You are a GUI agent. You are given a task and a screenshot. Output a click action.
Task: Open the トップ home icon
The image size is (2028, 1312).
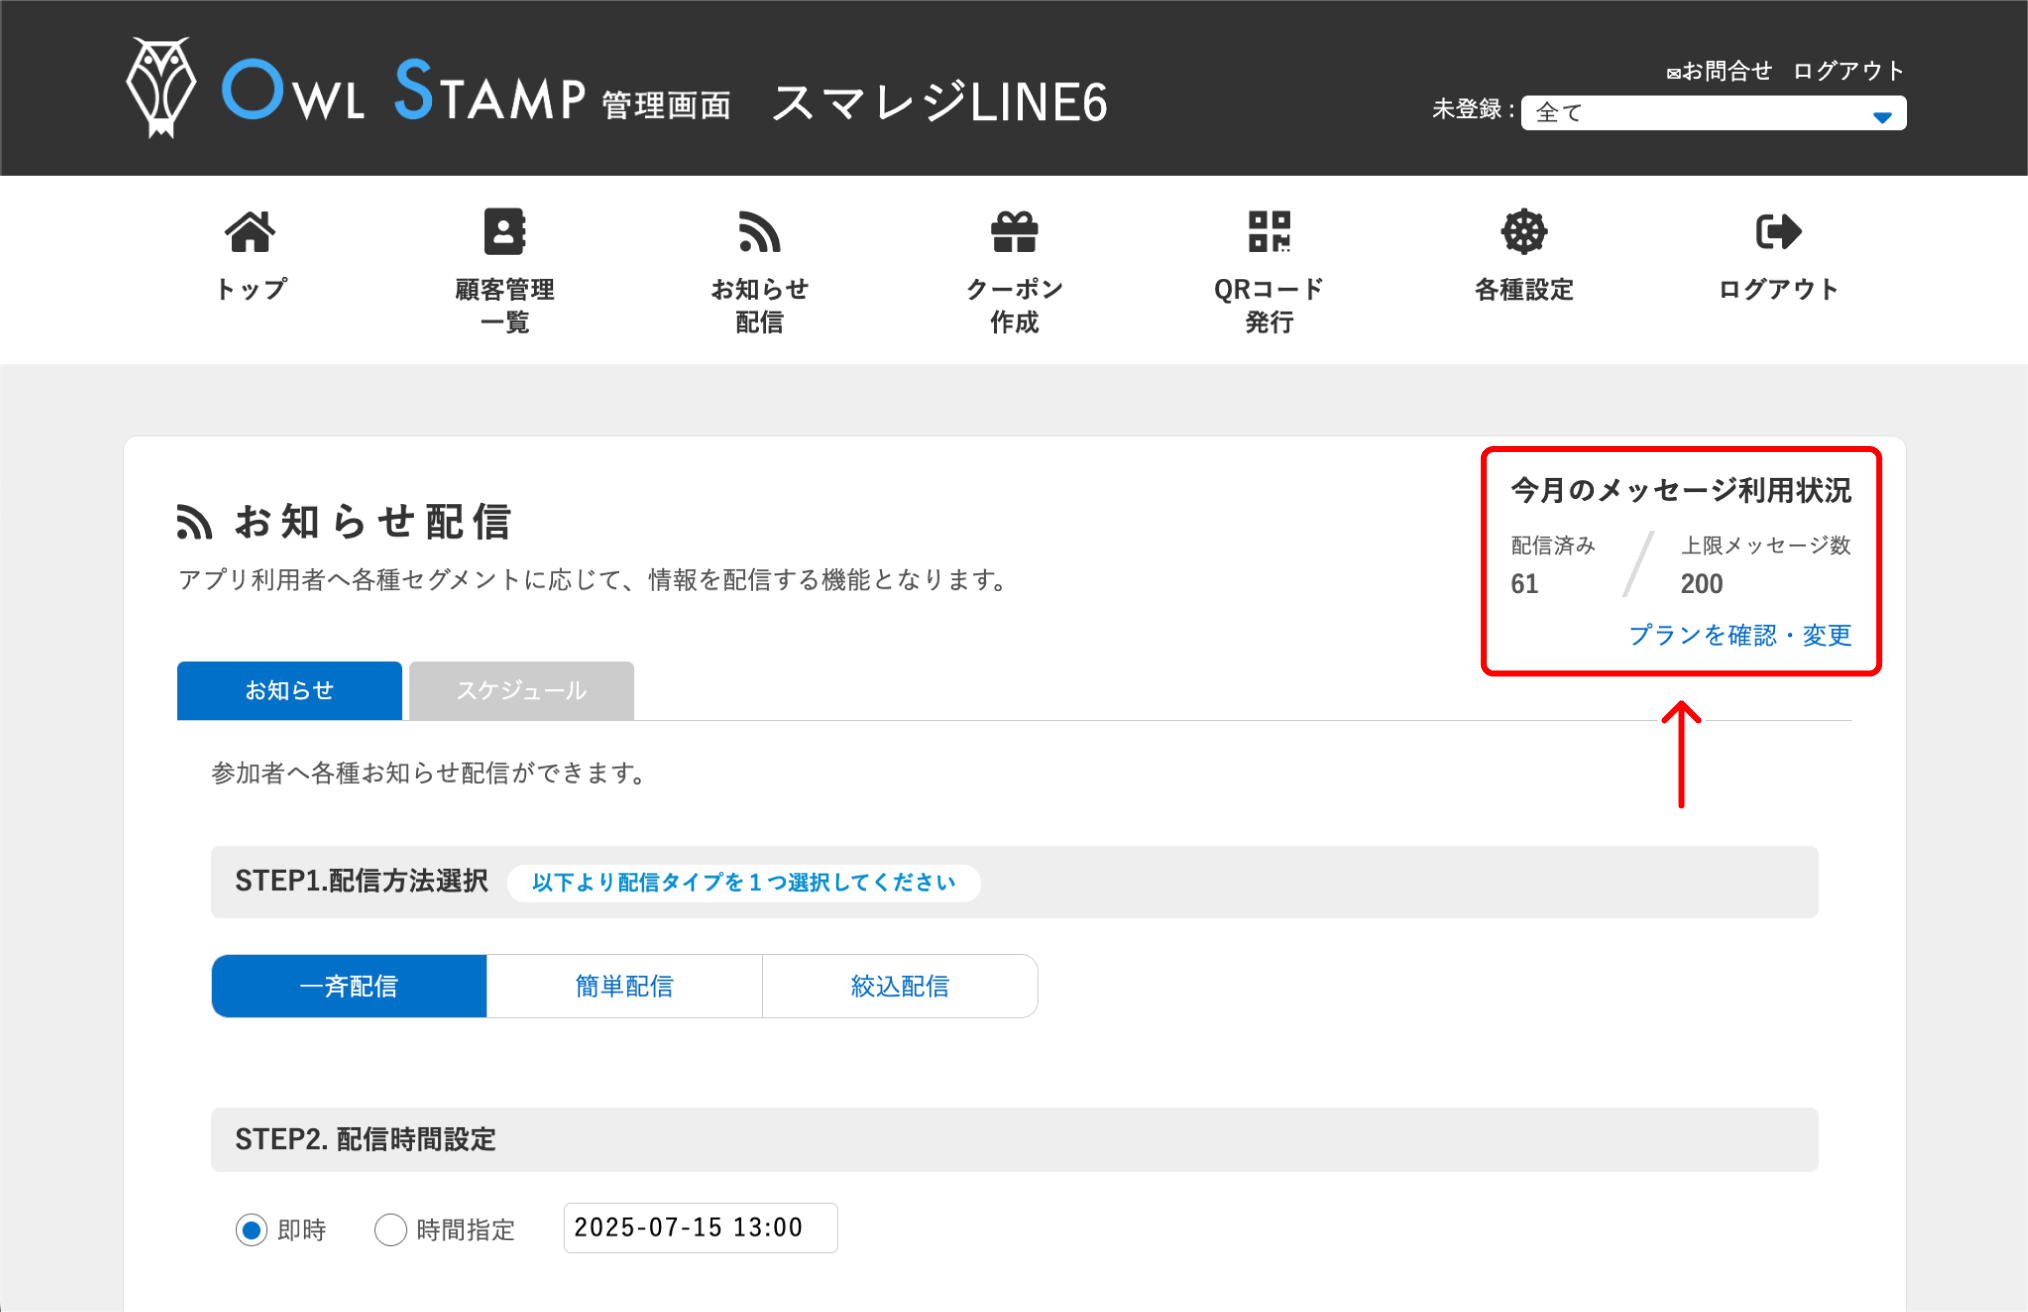(249, 232)
